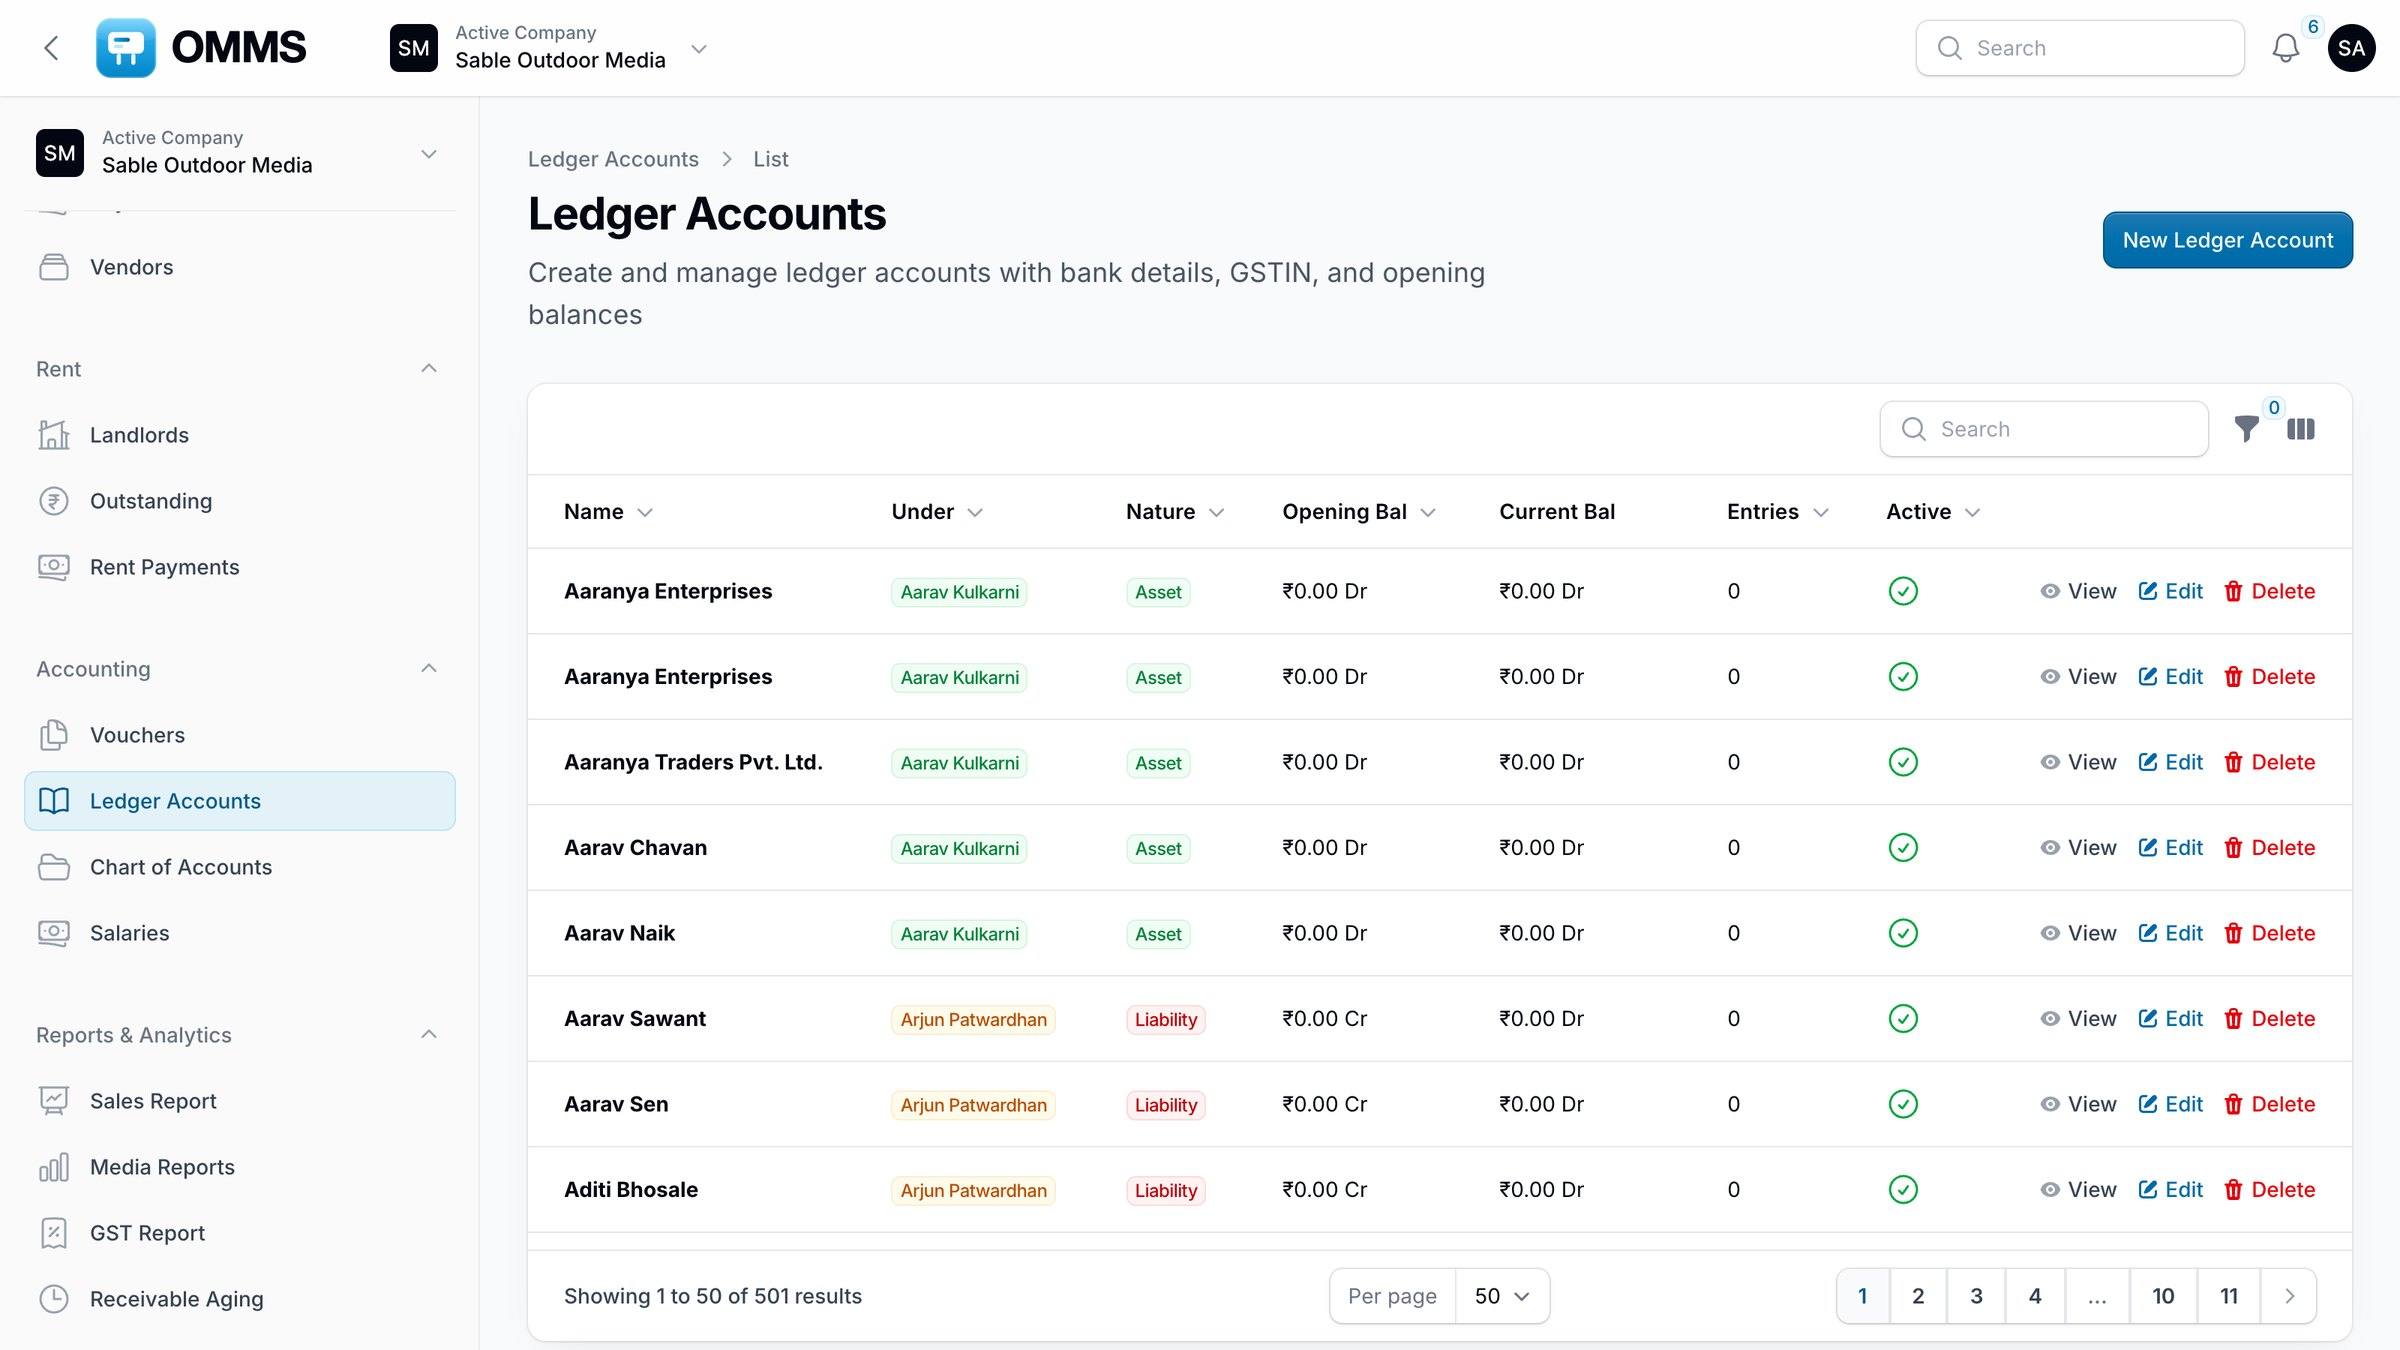The image size is (2400, 1350).
Task: Collapse the Rent sidebar section
Action: point(429,369)
